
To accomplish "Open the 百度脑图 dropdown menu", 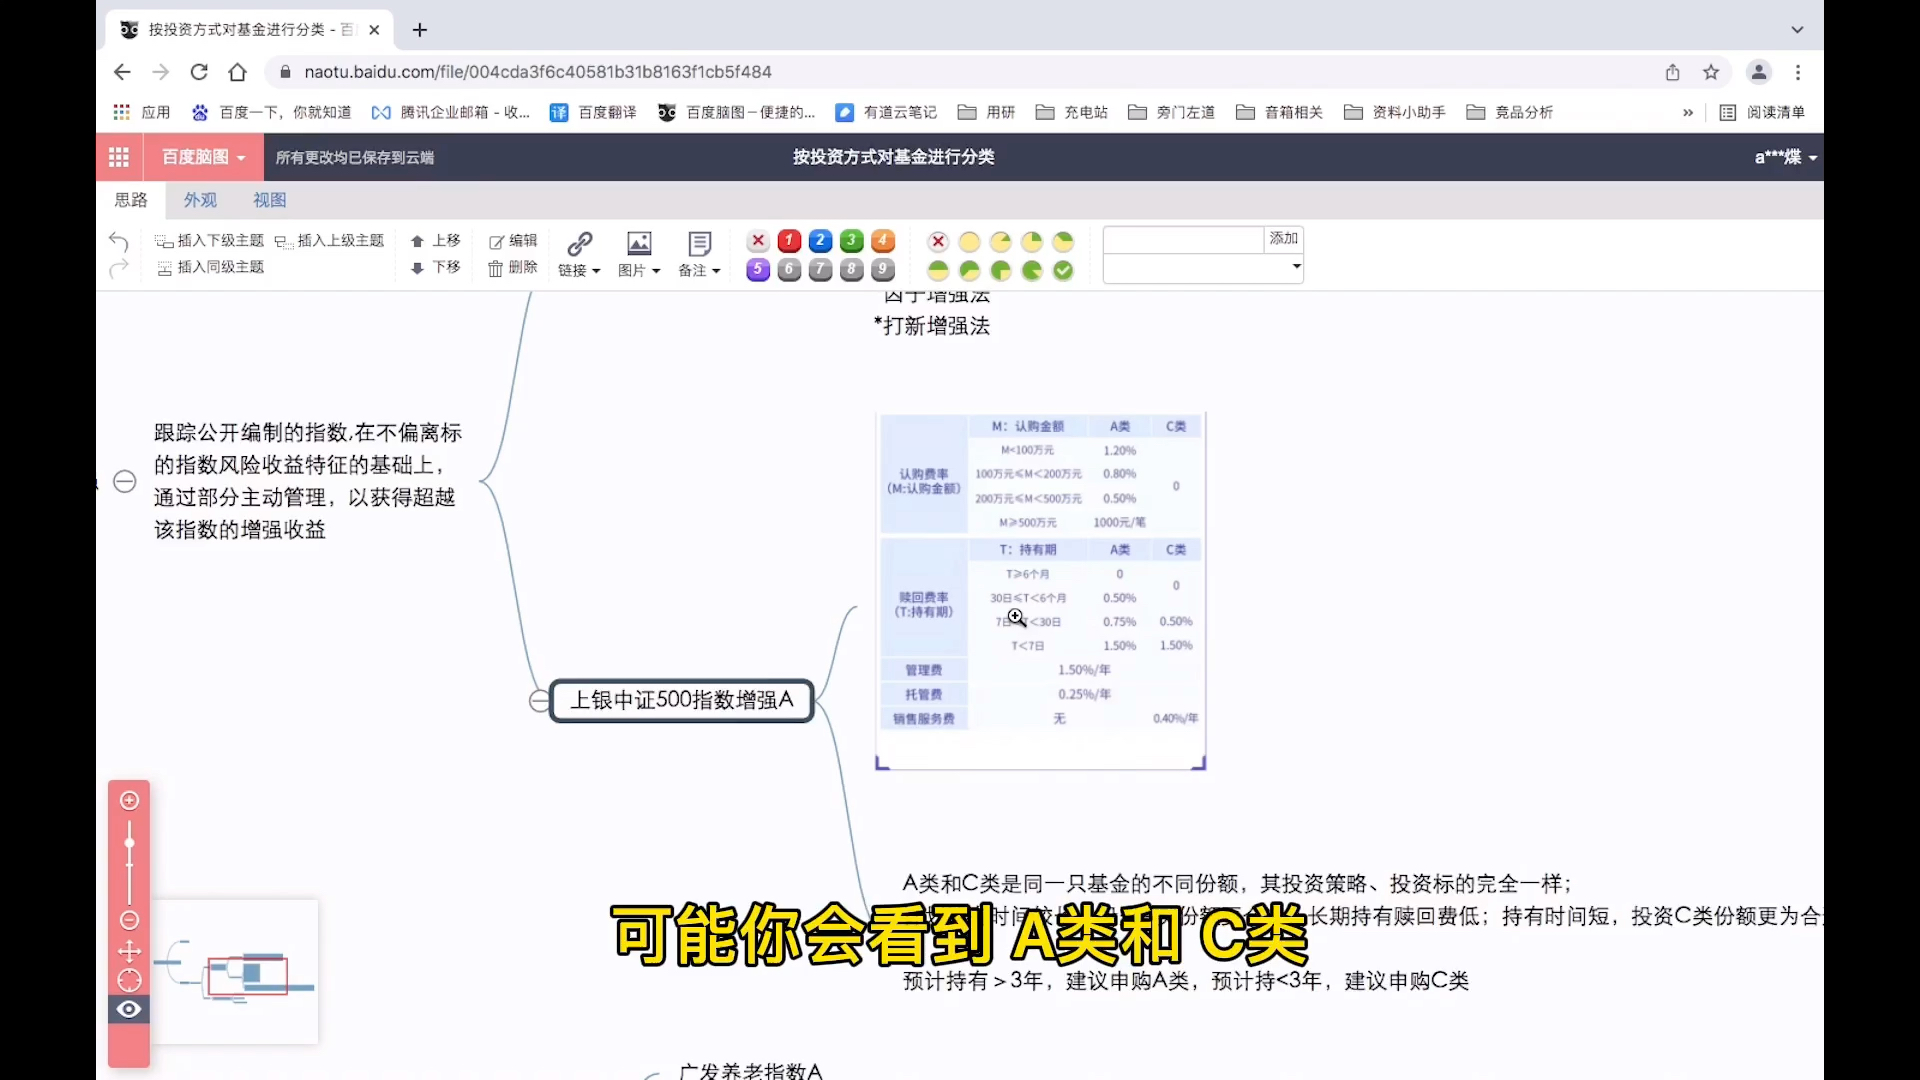I will 203,157.
